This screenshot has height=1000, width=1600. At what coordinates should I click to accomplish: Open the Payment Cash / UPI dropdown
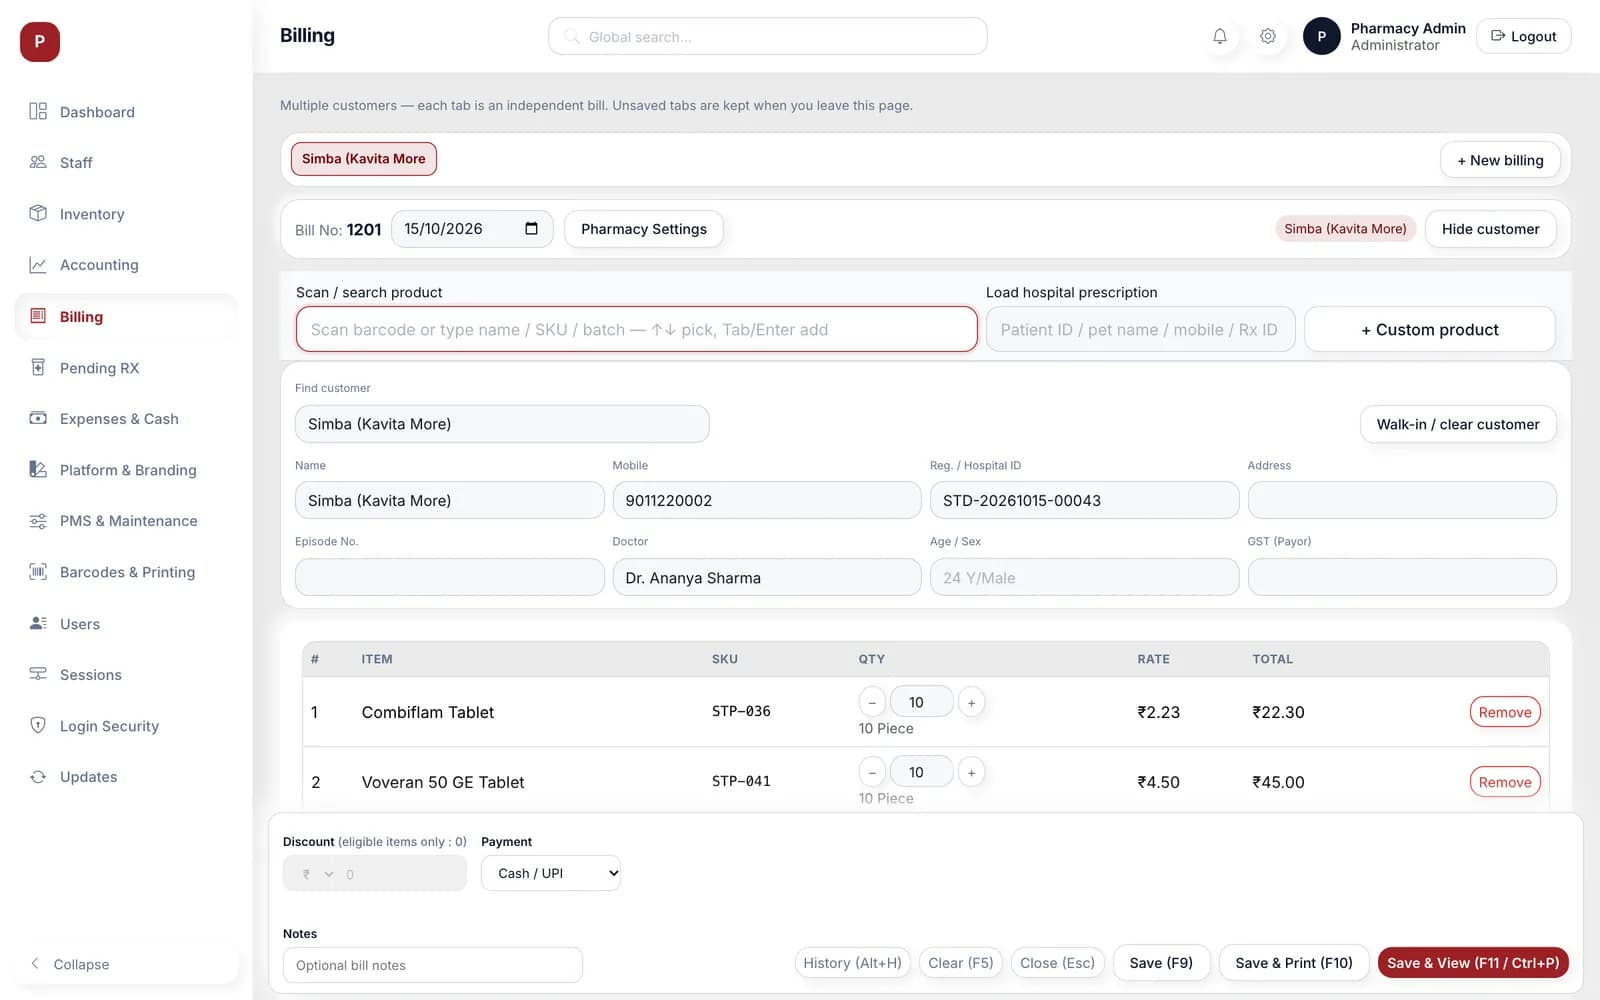point(551,873)
